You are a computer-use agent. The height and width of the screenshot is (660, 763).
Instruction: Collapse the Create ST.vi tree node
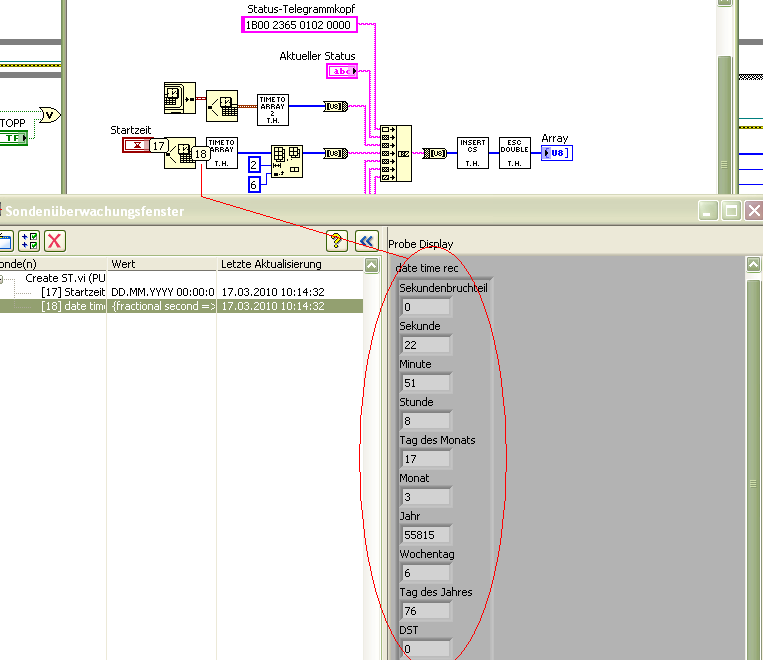click(1, 278)
